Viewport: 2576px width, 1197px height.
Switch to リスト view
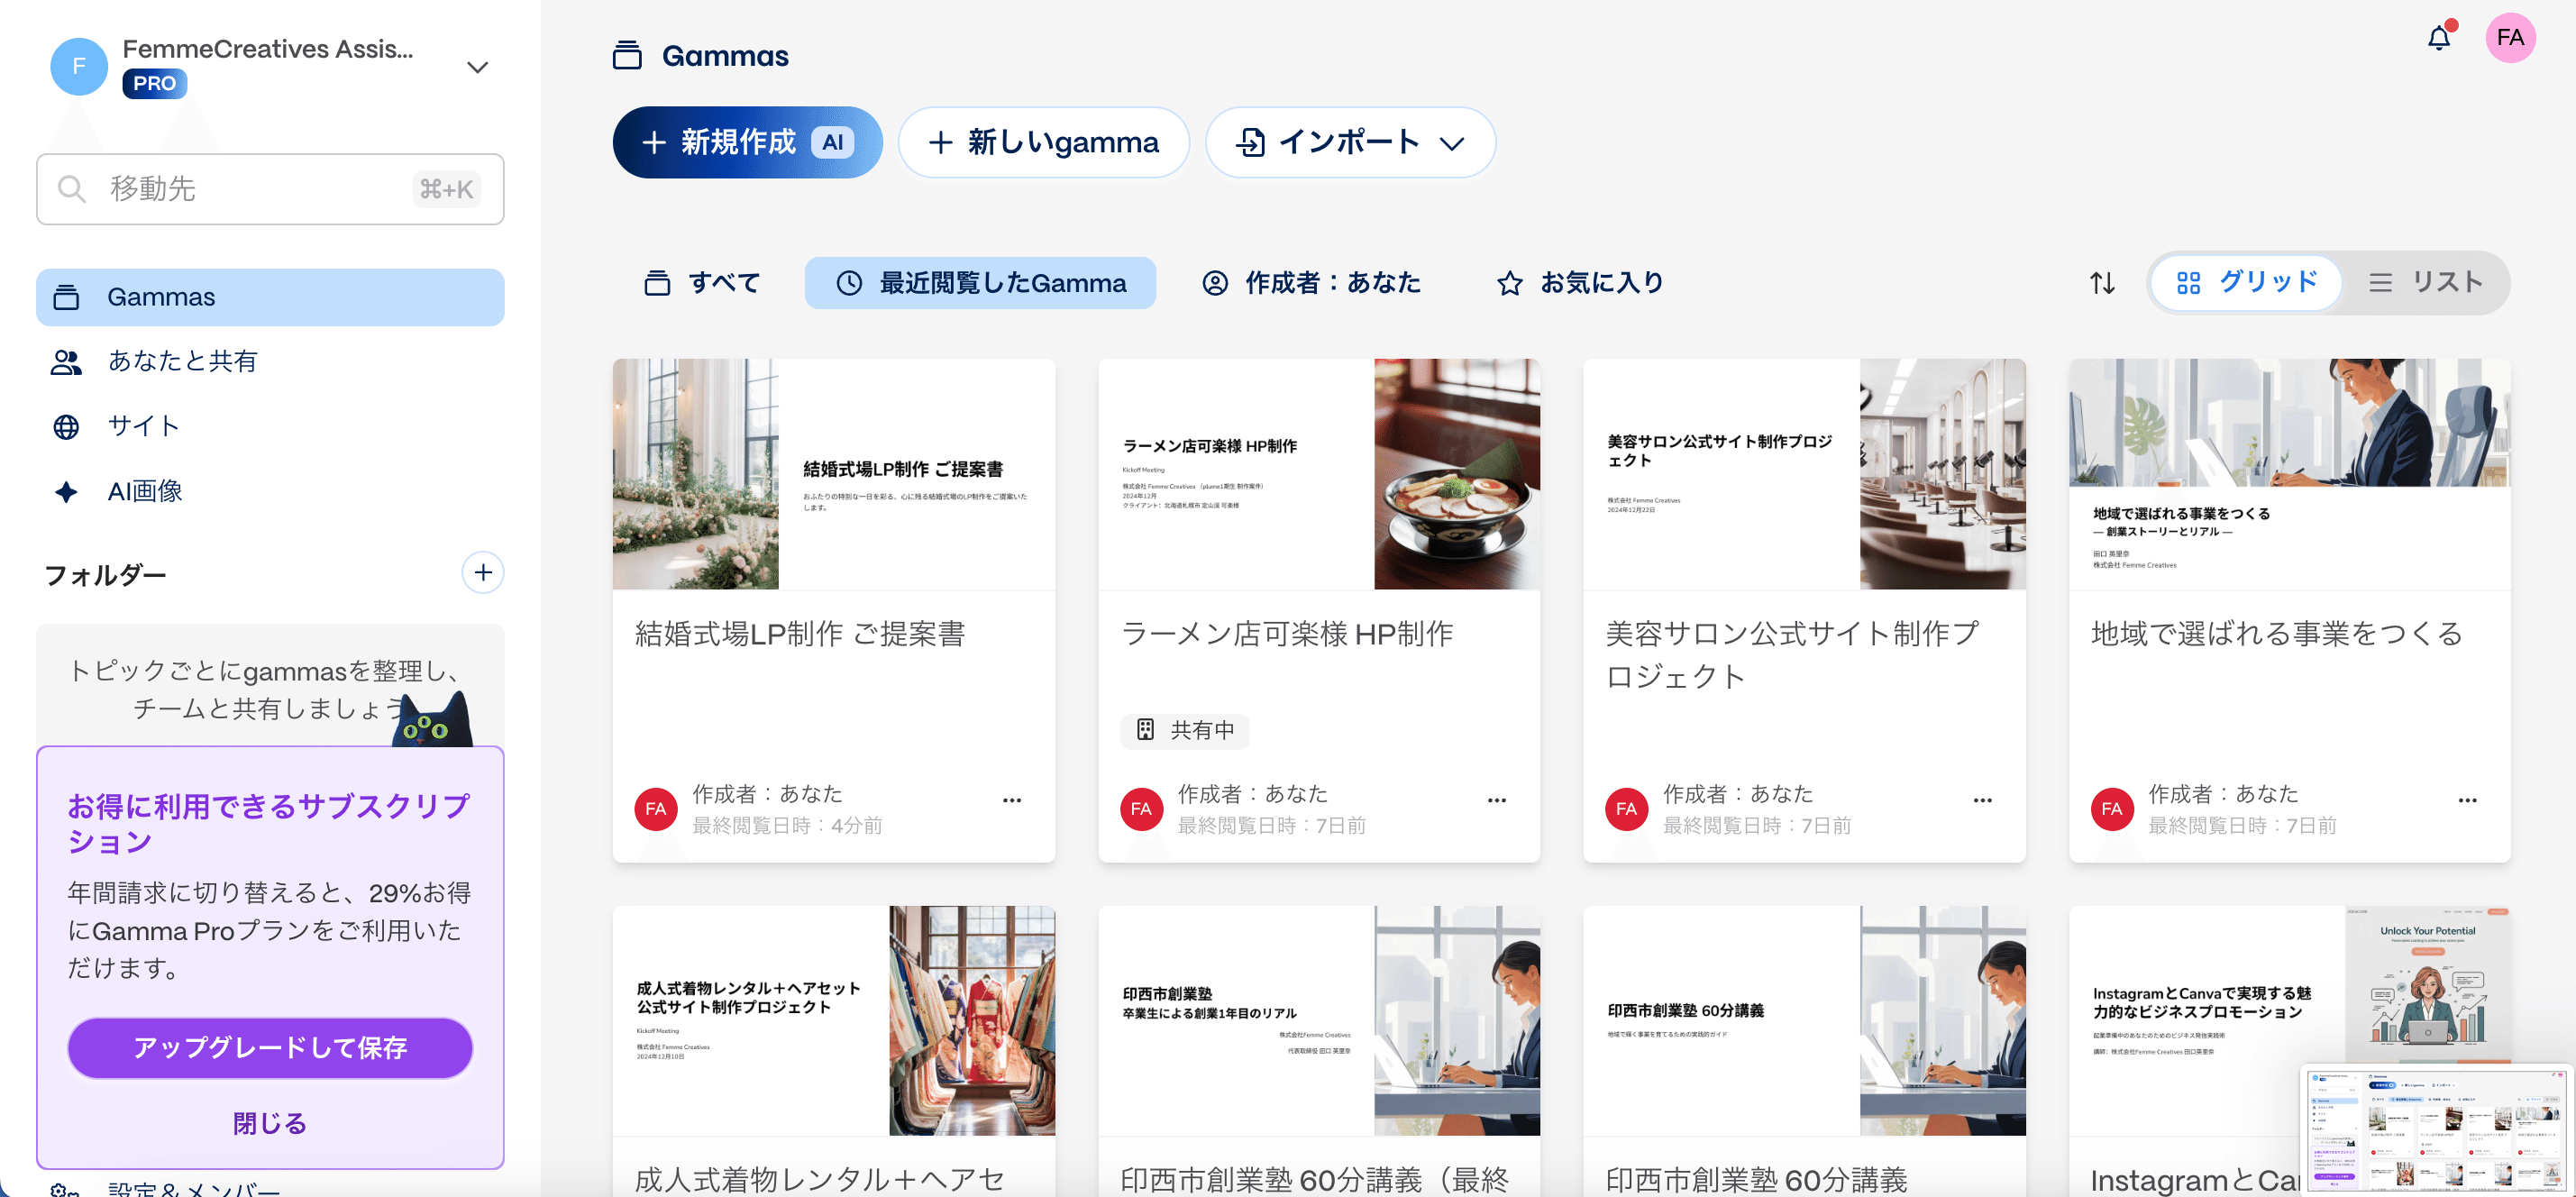2426,283
